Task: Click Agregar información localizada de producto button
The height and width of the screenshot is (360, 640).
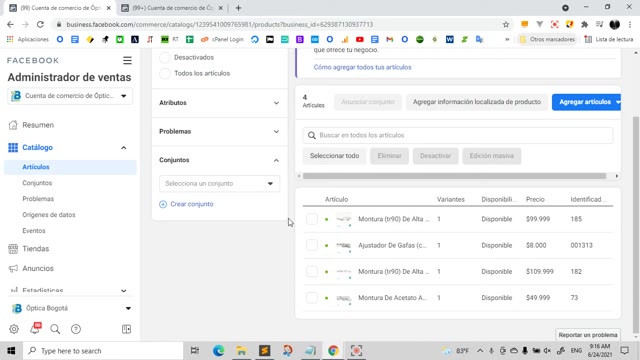Action: point(477,102)
